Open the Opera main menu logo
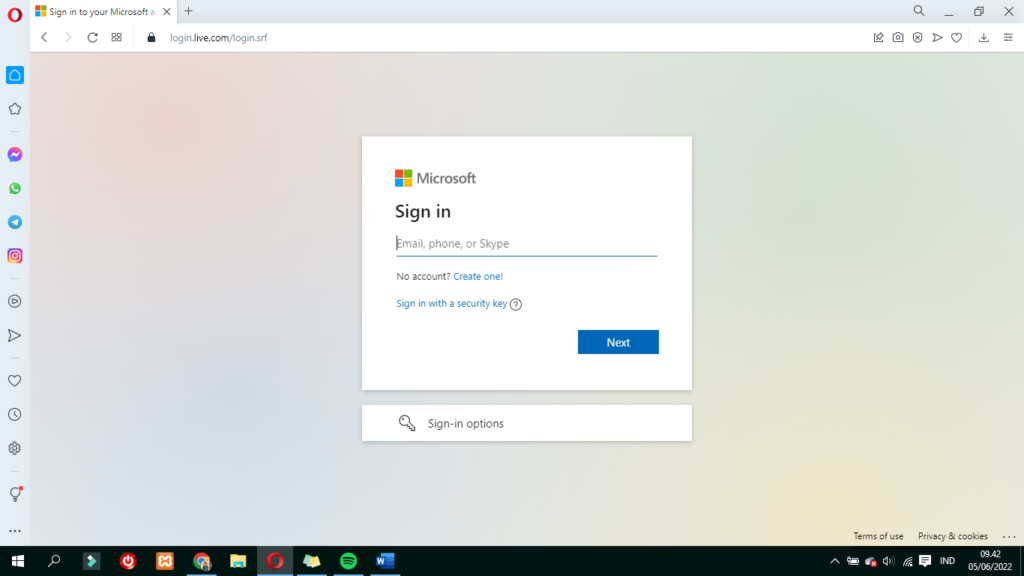The height and width of the screenshot is (576, 1024). click(x=14, y=14)
